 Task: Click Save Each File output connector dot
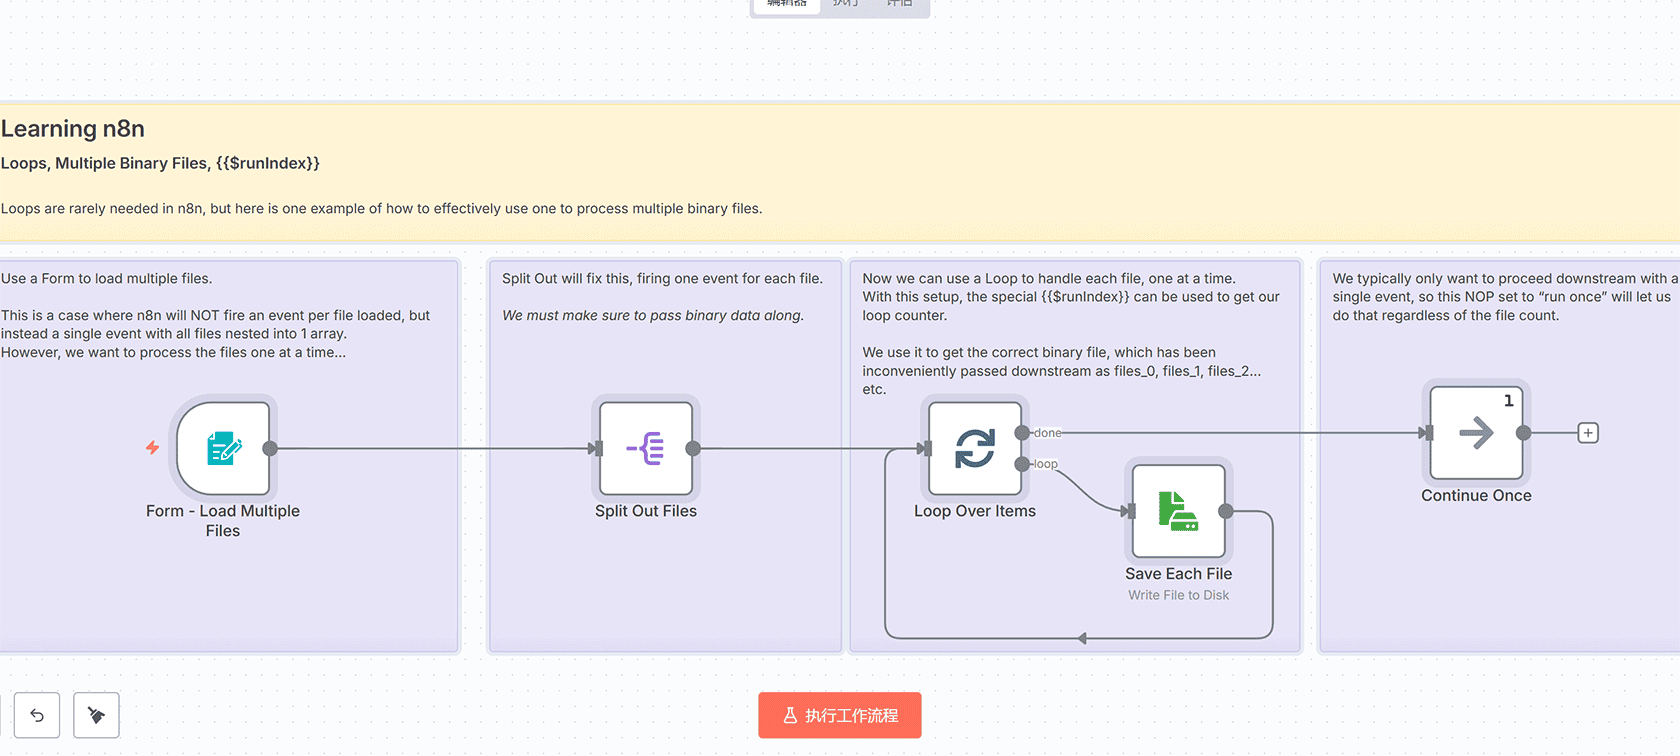[x=1226, y=511]
